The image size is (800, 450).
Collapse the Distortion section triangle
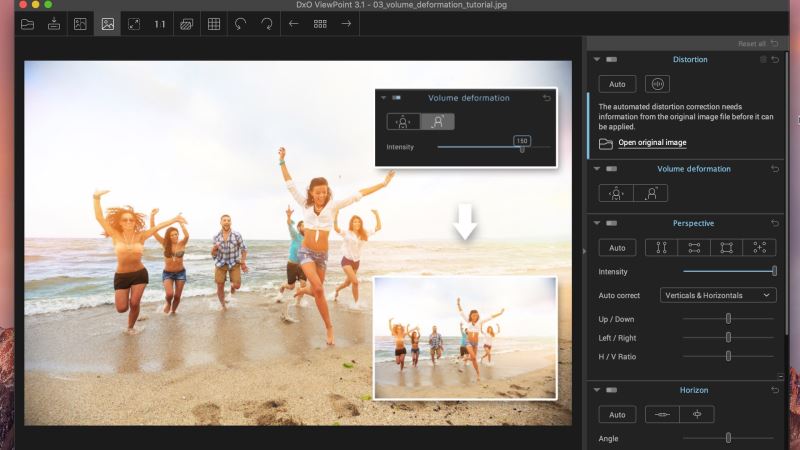(596, 60)
